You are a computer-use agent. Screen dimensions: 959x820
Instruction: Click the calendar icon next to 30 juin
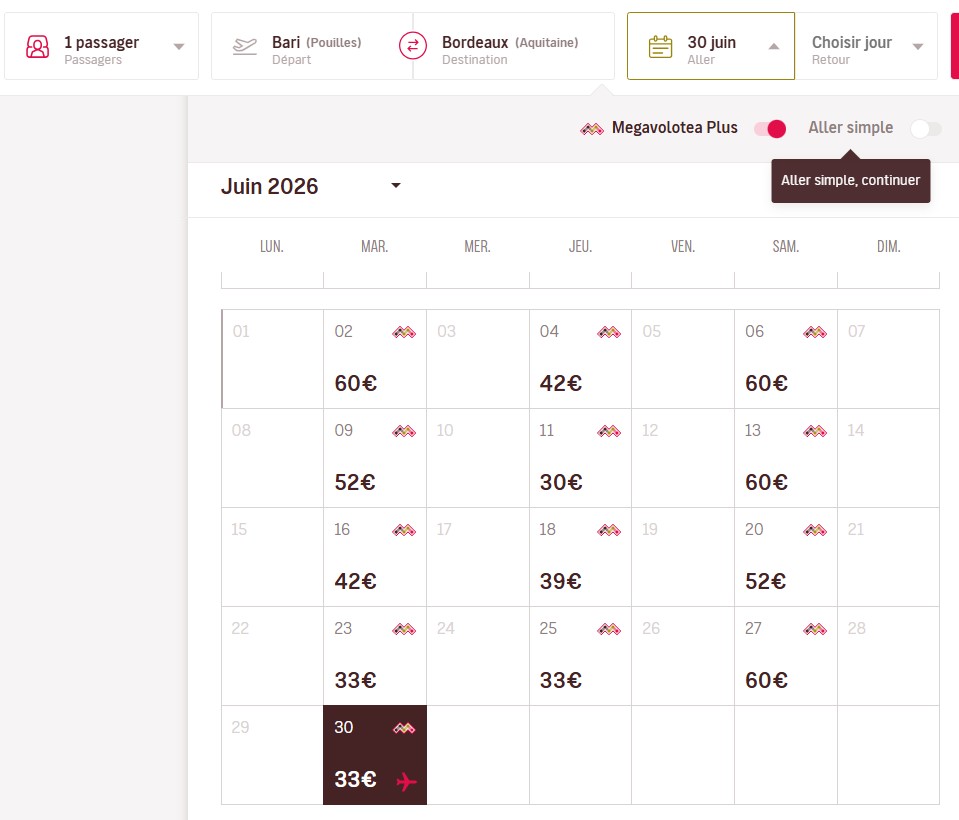tap(660, 46)
